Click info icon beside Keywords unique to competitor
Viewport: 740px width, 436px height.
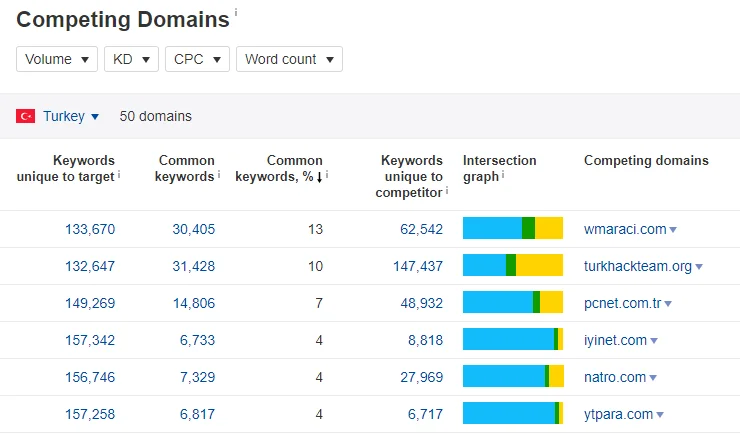[446, 192]
